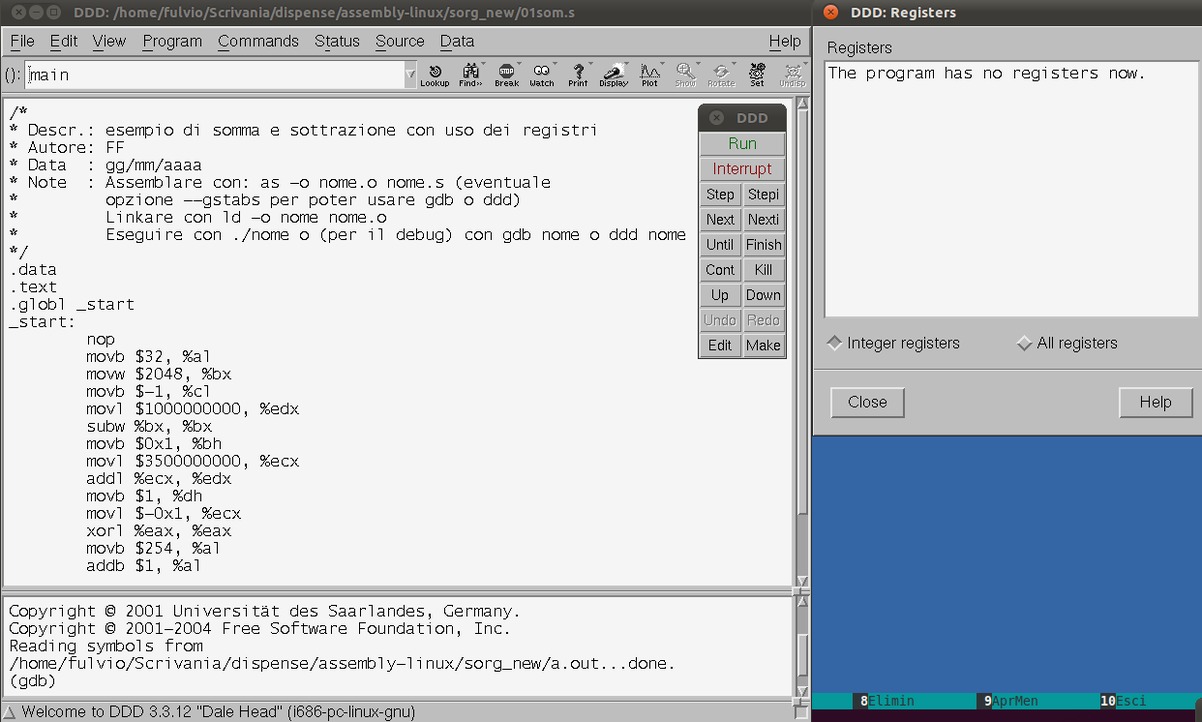The height and width of the screenshot is (722, 1202).
Task: Click the Show magnifier icon
Action: pos(685,75)
